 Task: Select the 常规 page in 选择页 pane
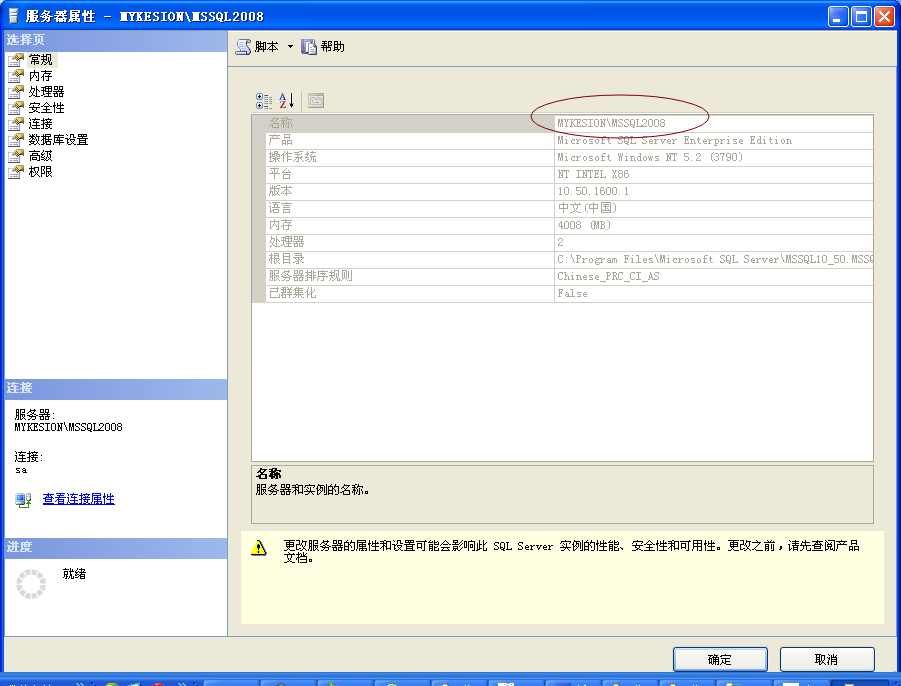[40, 59]
